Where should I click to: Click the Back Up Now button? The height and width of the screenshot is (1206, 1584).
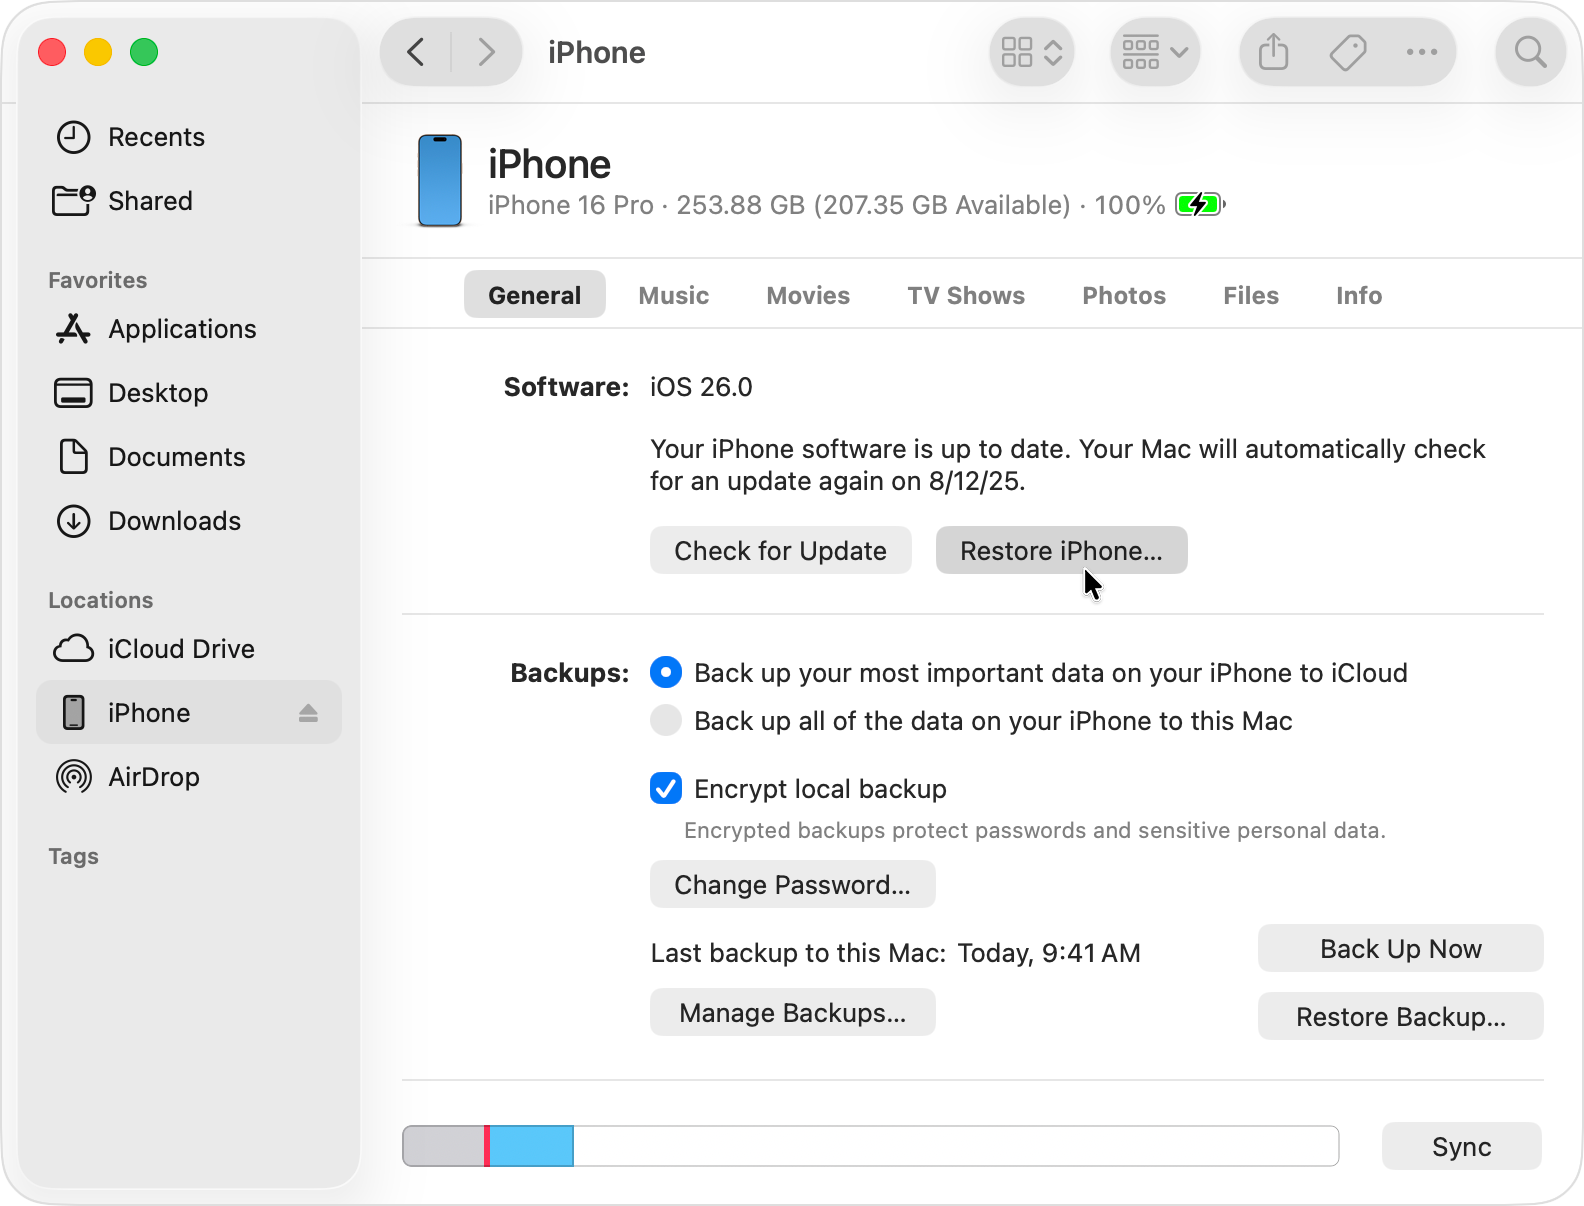tap(1400, 949)
